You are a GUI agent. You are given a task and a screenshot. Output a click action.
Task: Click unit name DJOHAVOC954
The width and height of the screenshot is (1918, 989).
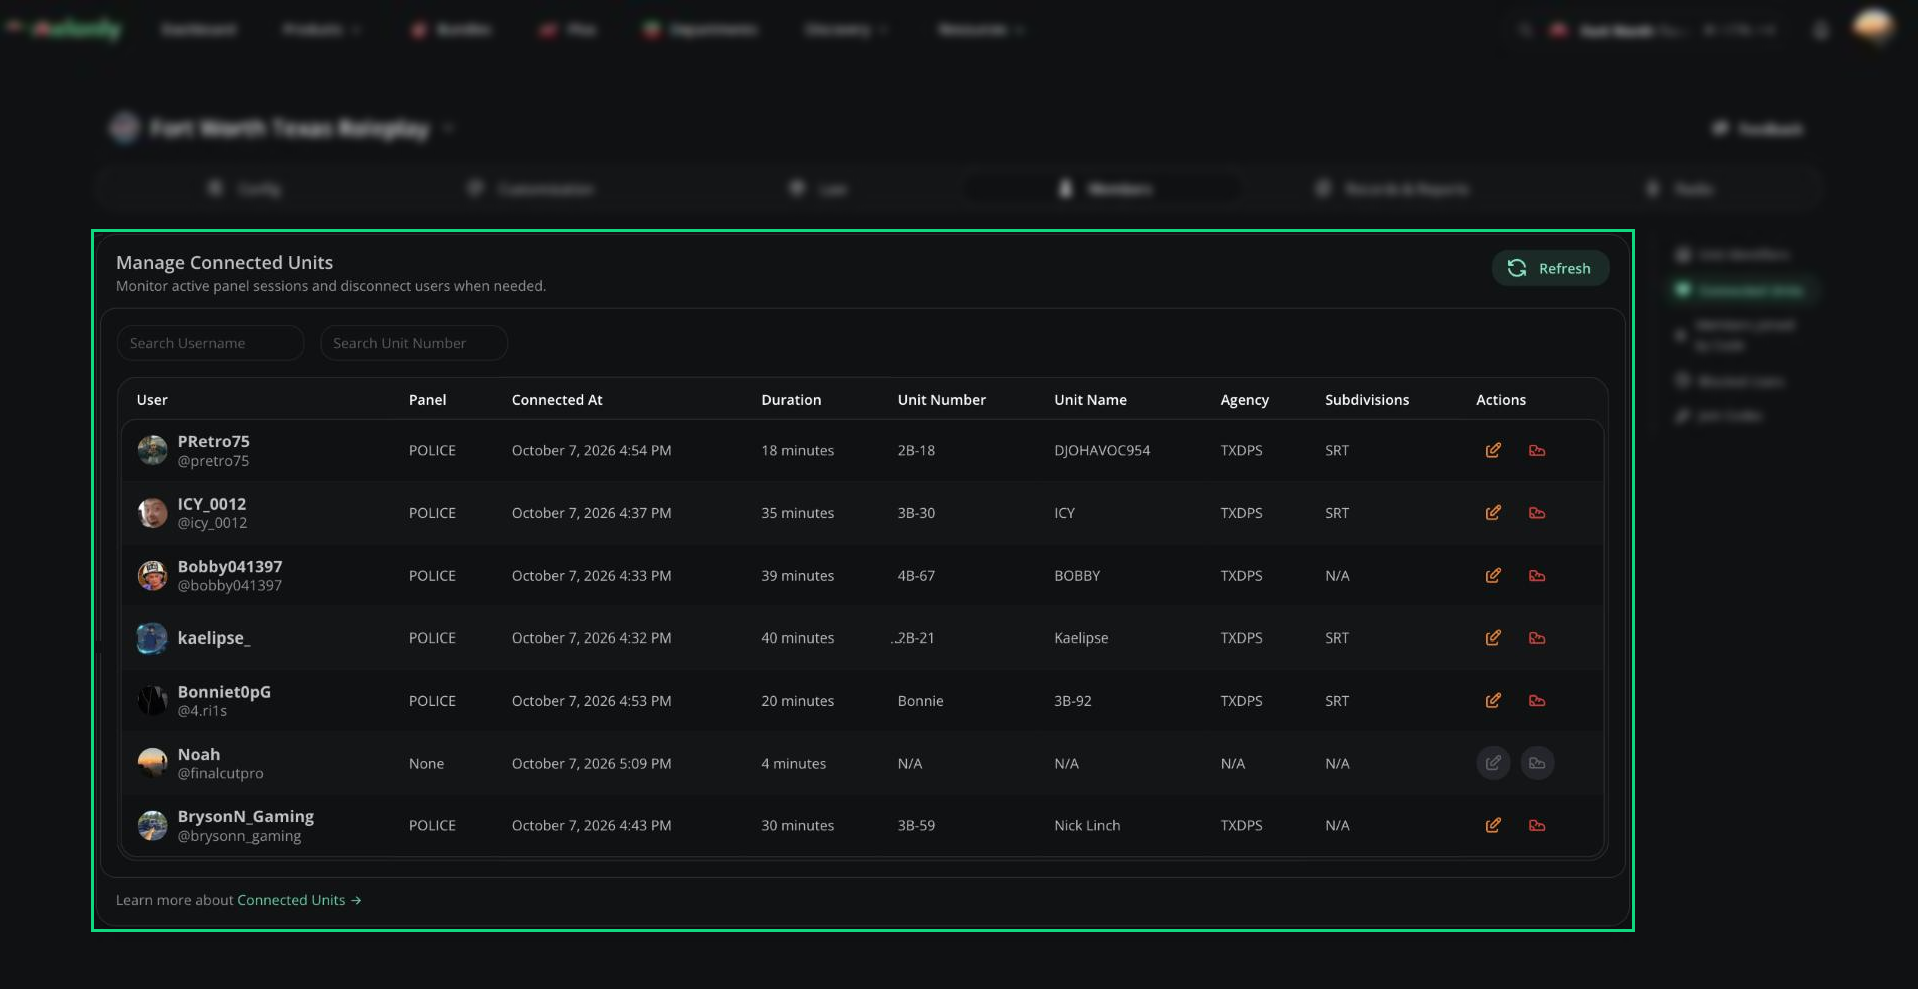[1102, 450]
